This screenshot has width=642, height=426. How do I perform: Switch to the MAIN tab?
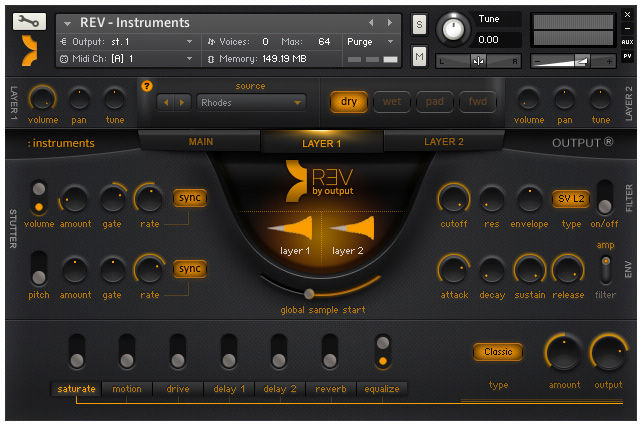click(201, 142)
